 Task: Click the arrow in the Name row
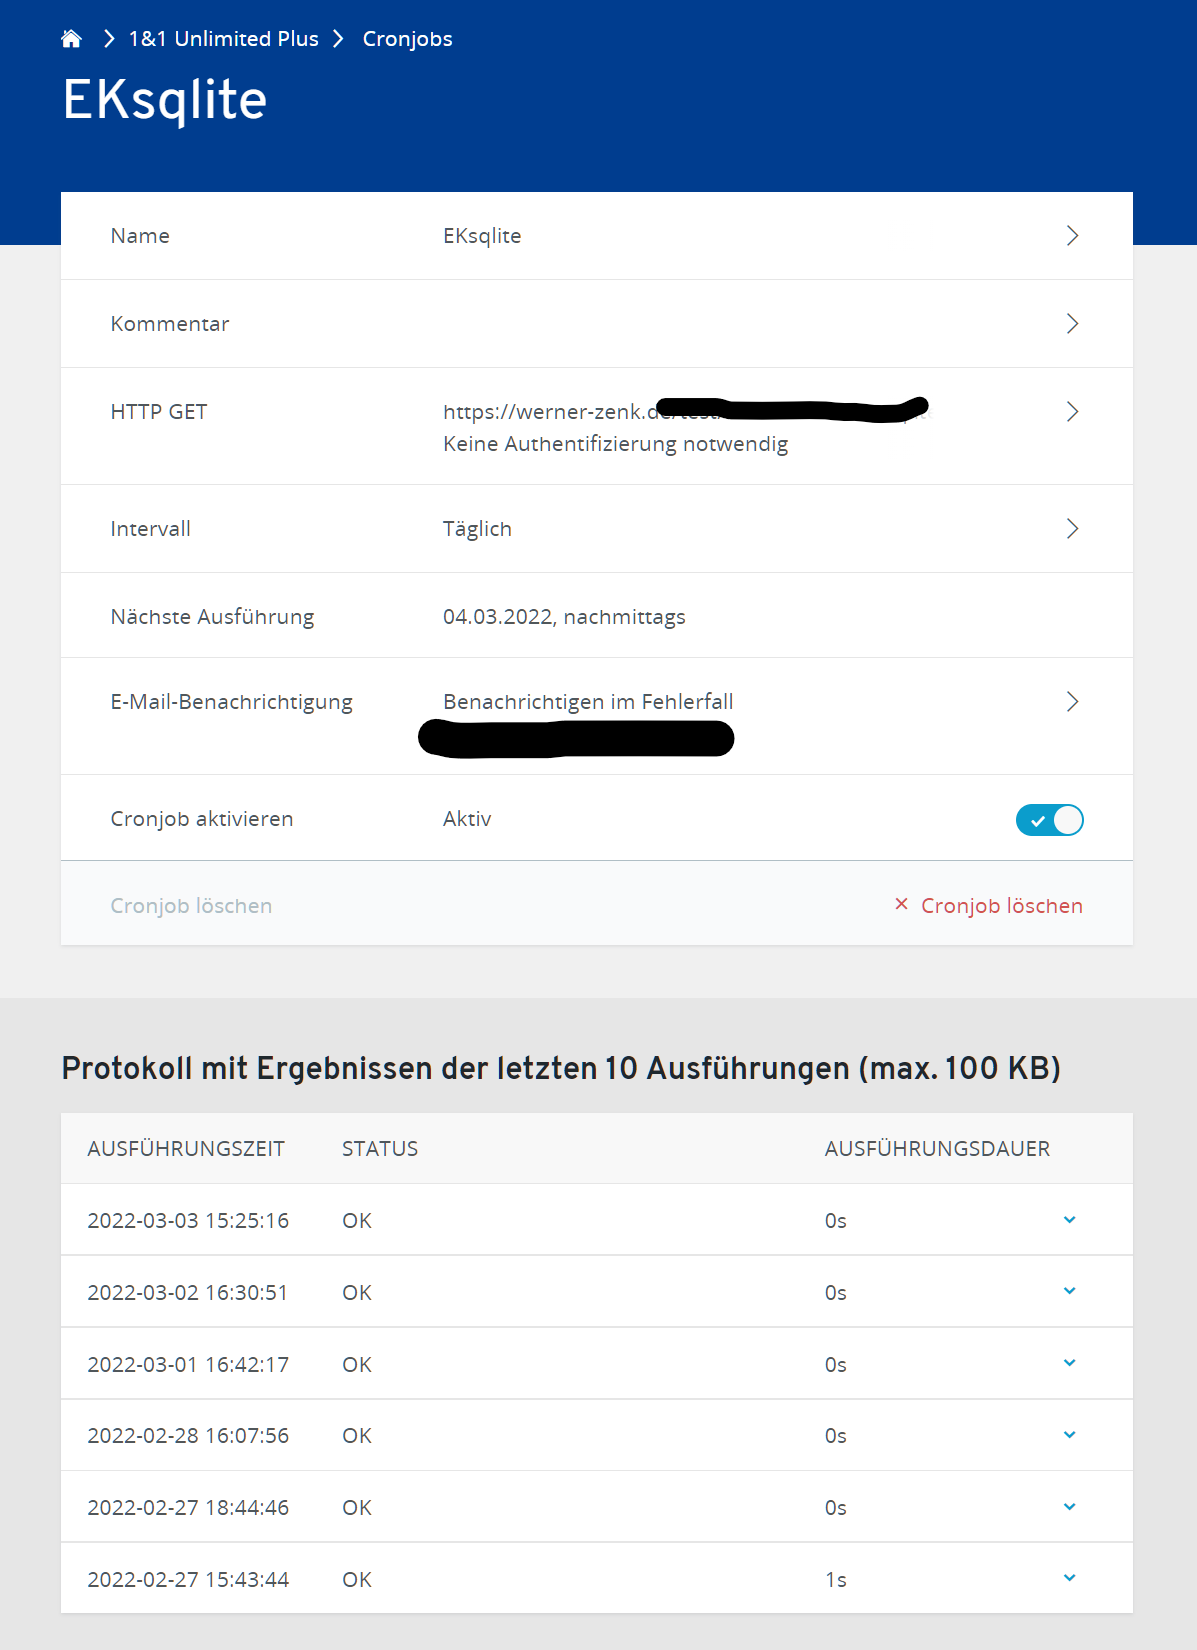click(1072, 236)
